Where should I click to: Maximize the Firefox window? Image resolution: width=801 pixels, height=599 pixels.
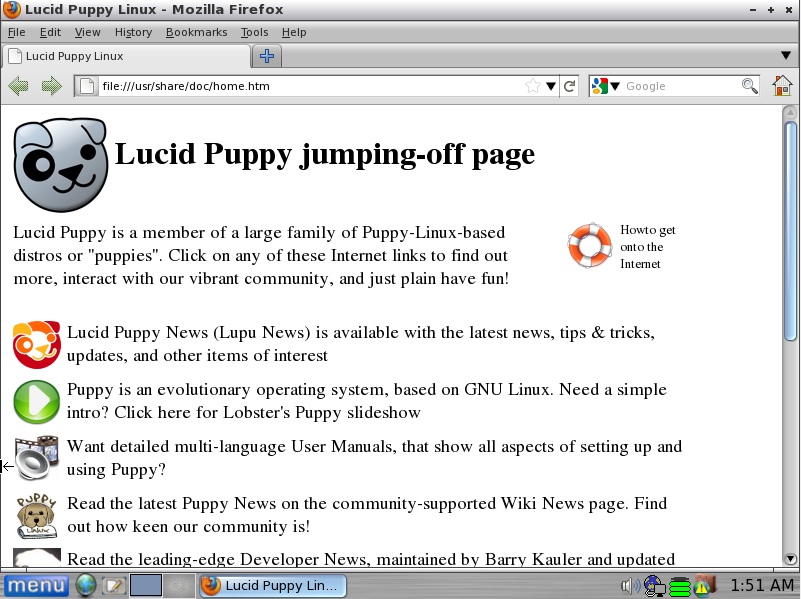coord(770,10)
